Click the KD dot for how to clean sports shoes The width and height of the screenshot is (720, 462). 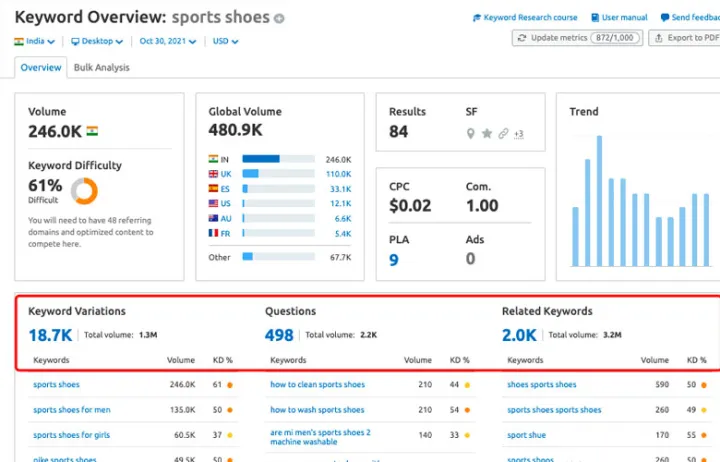click(467, 385)
